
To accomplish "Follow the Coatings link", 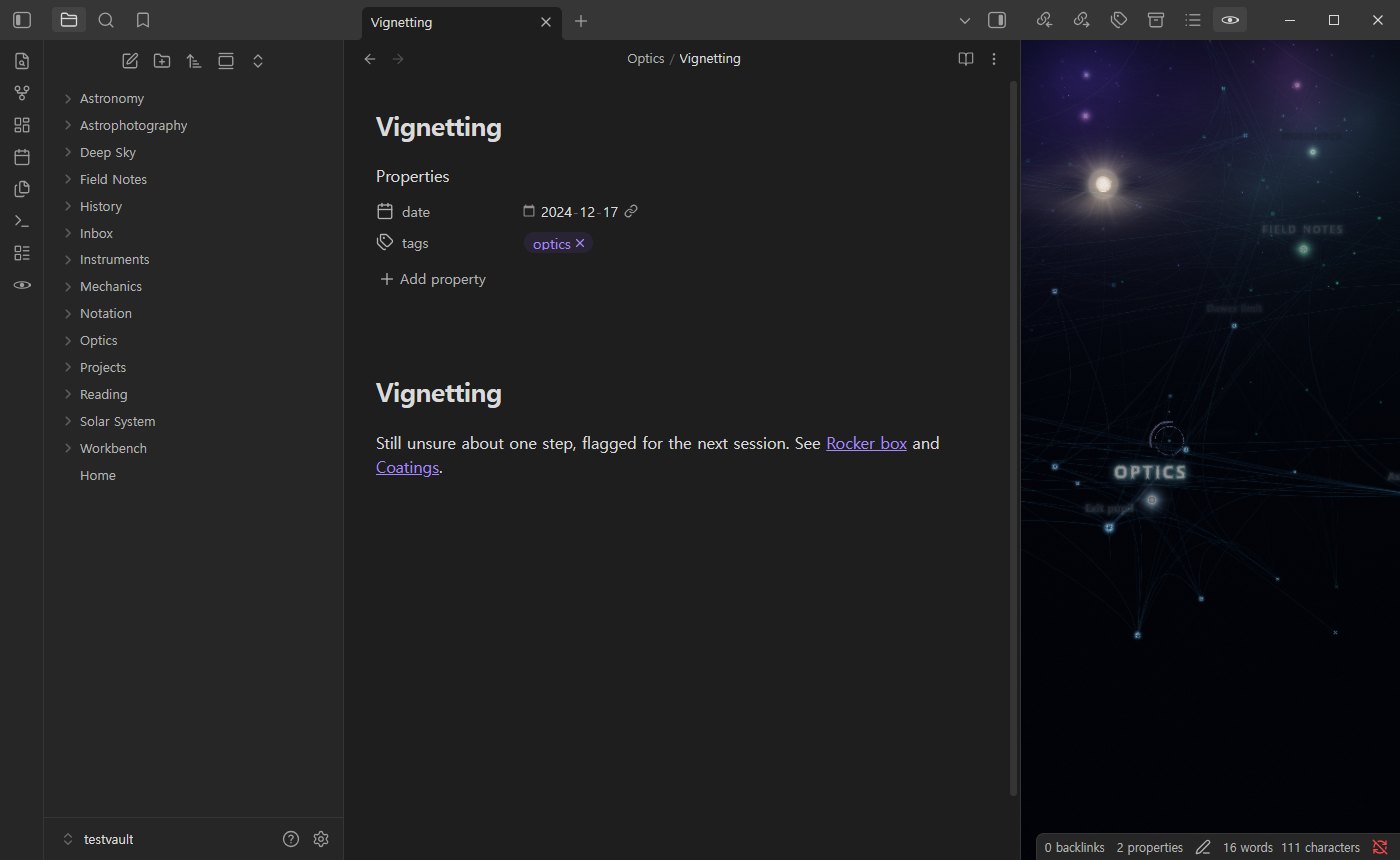I will point(408,467).
